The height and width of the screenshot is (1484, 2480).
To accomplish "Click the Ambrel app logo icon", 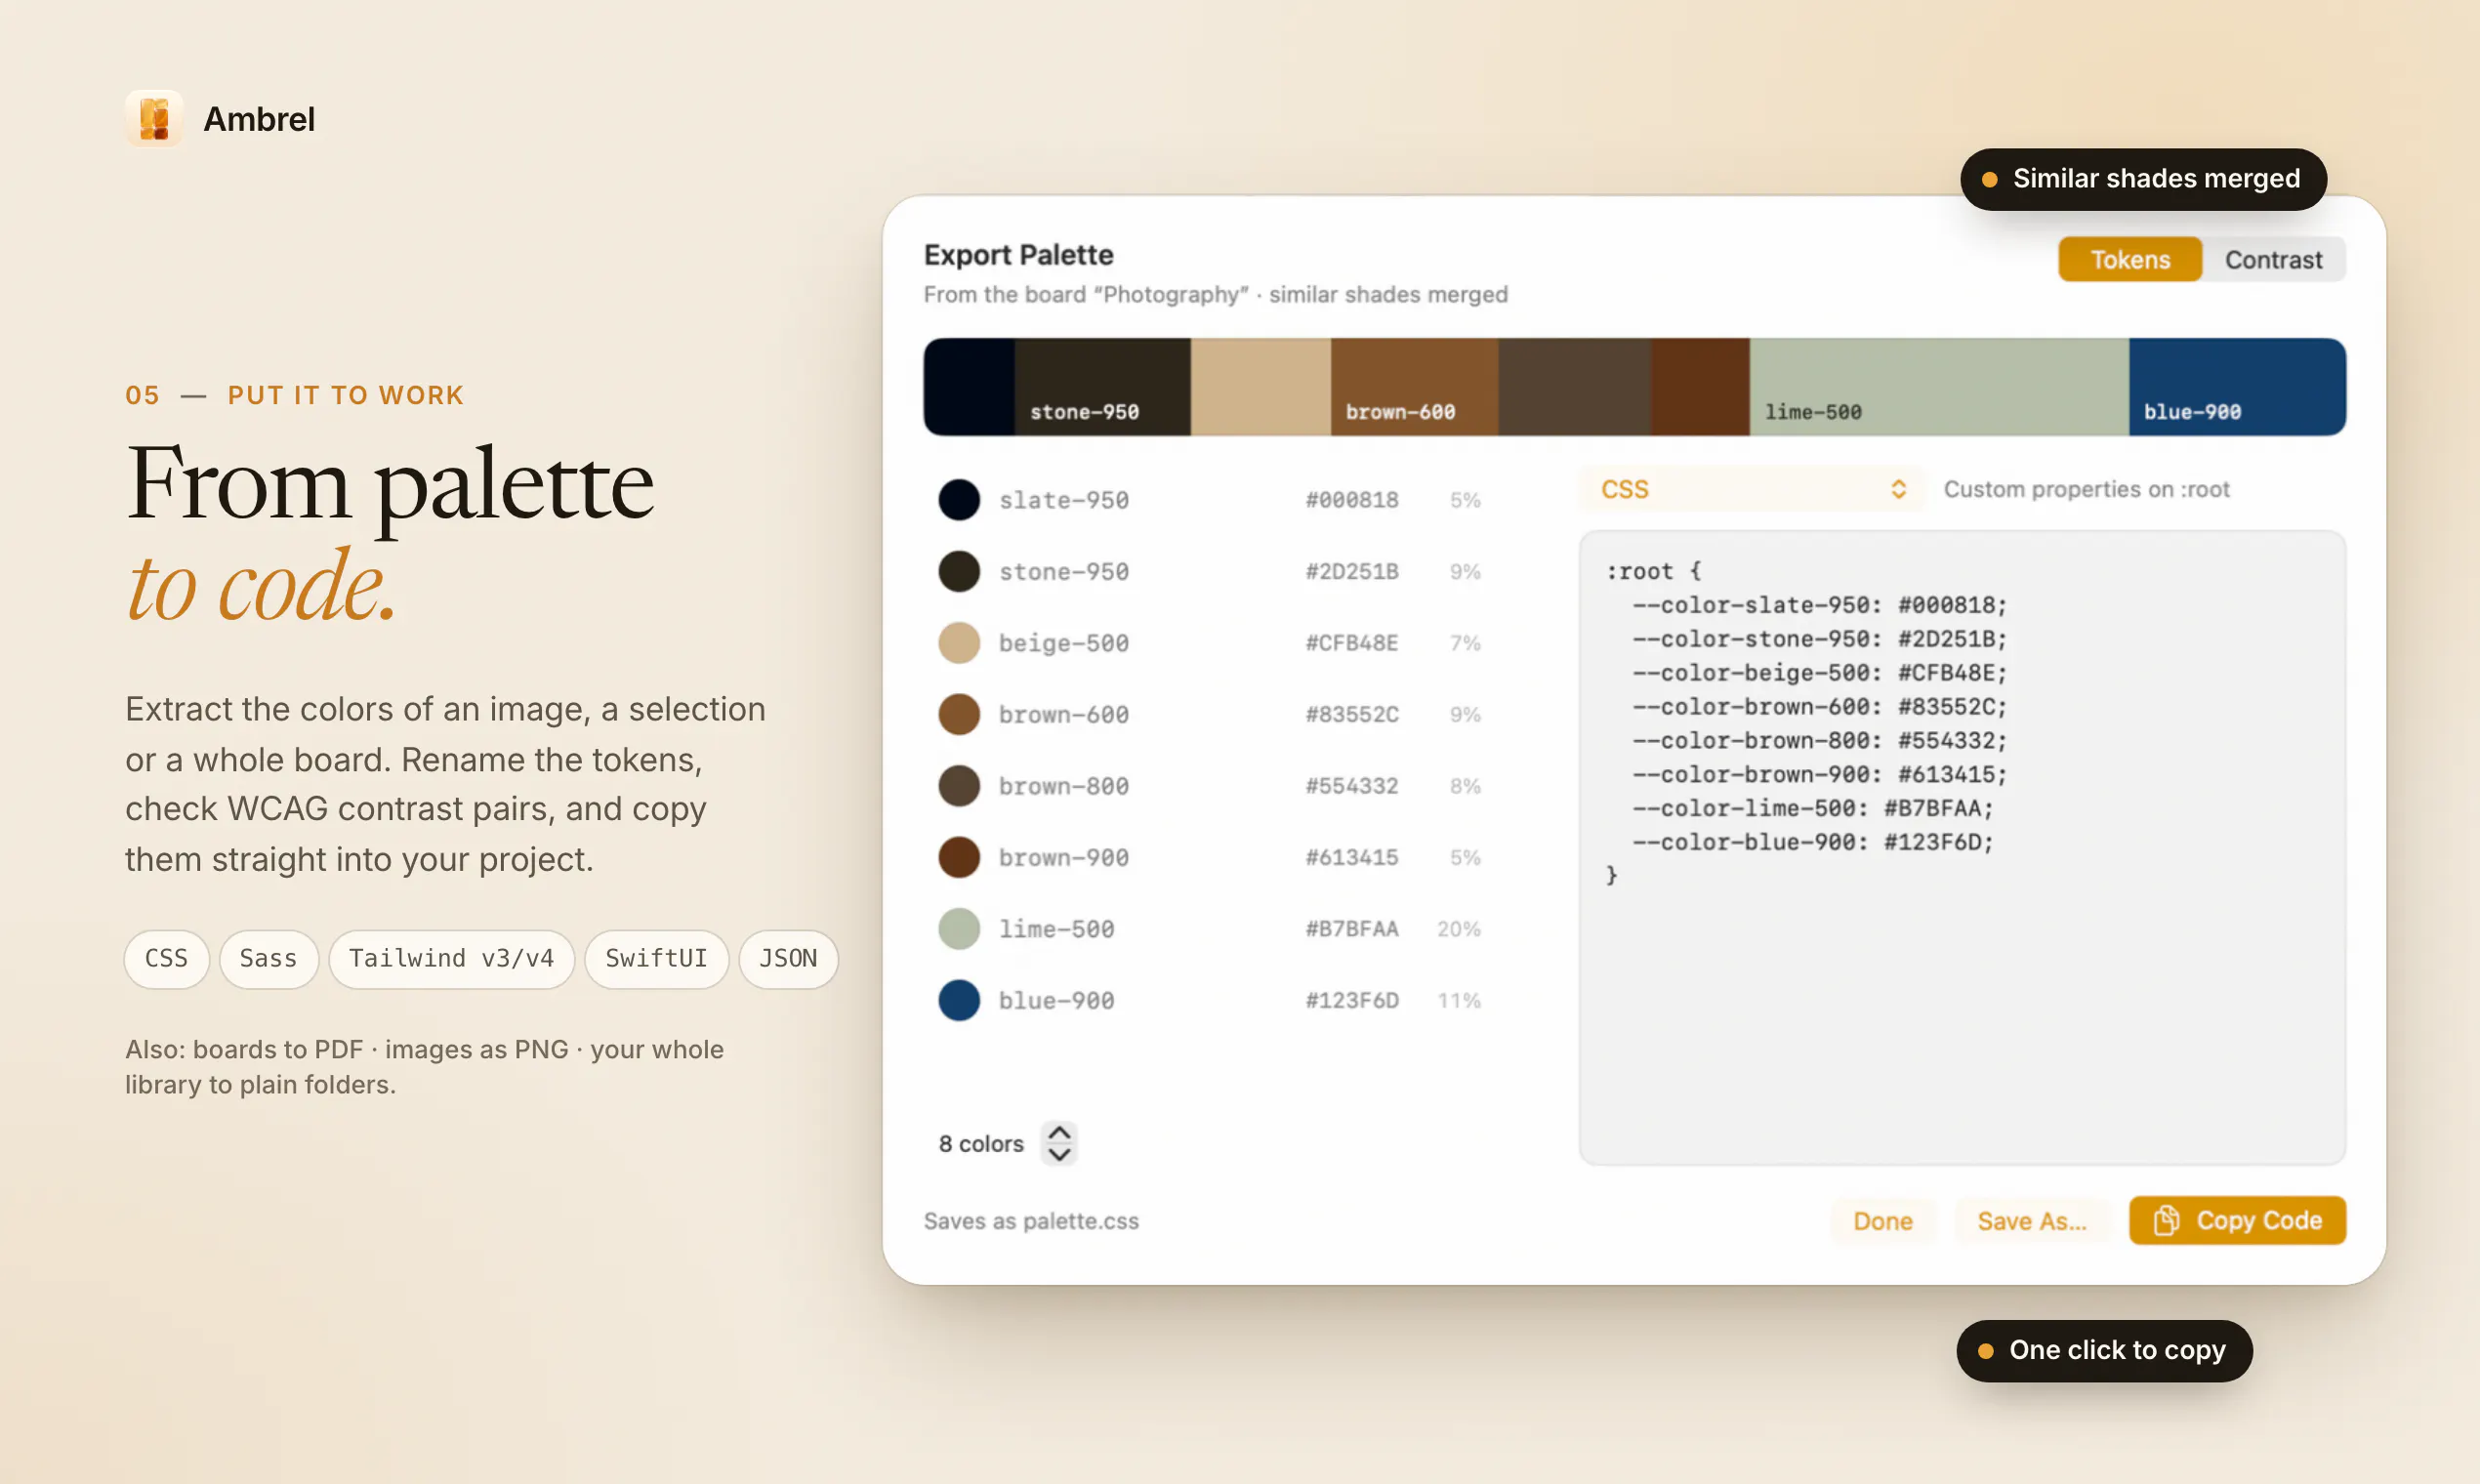I will tap(154, 119).
